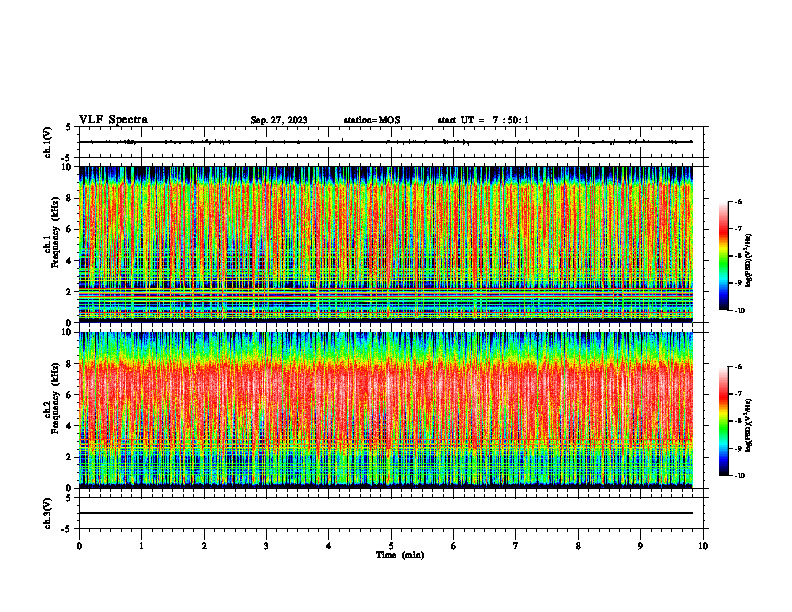Click the 'station=MOS' header label
Viewport: 792px width, 612px height.
(x=372, y=120)
